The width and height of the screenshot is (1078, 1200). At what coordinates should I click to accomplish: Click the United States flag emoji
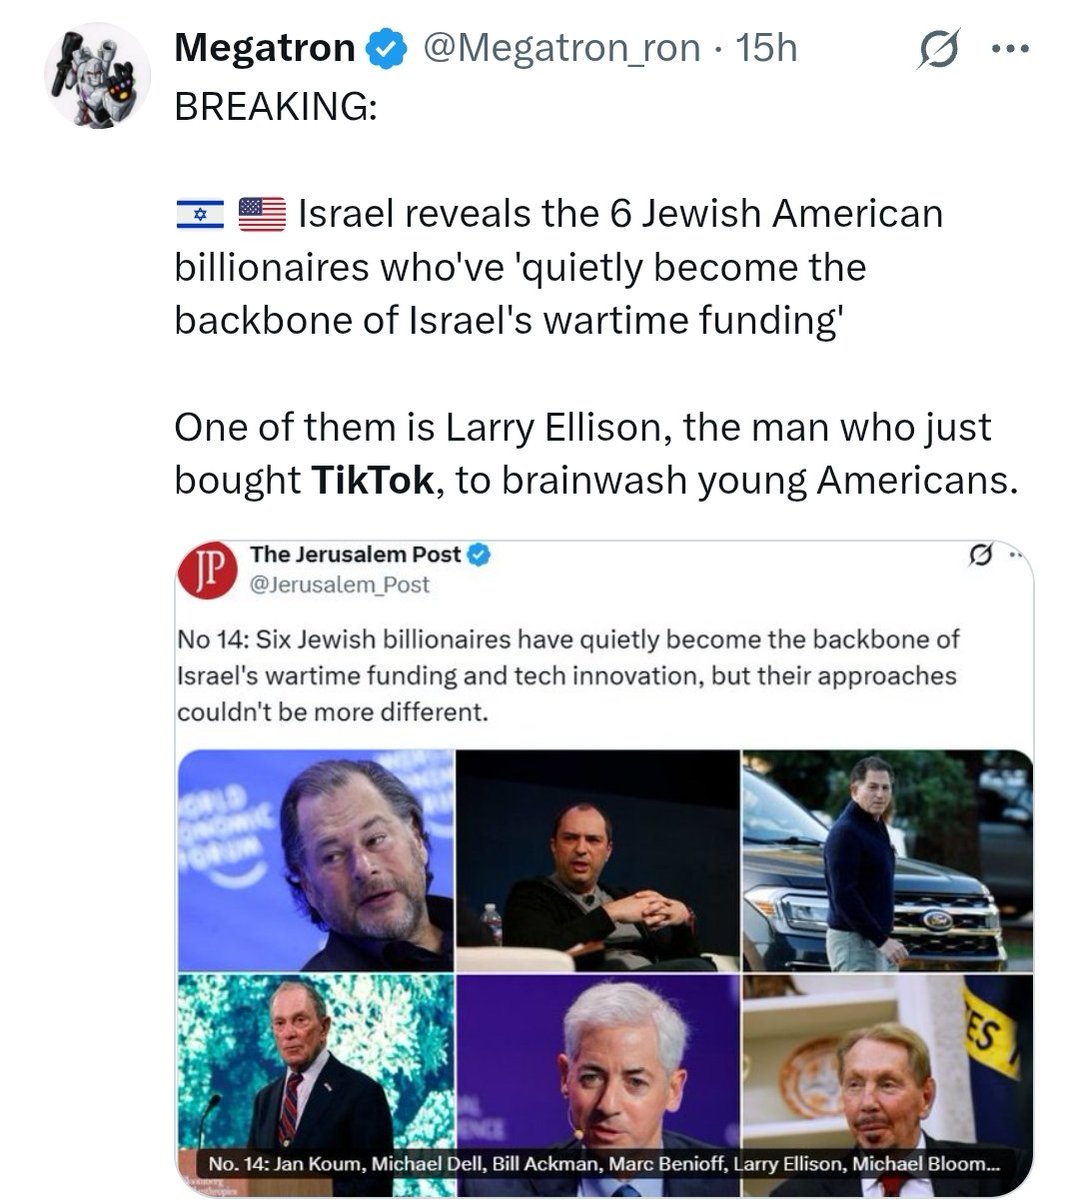(x=262, y=214)
